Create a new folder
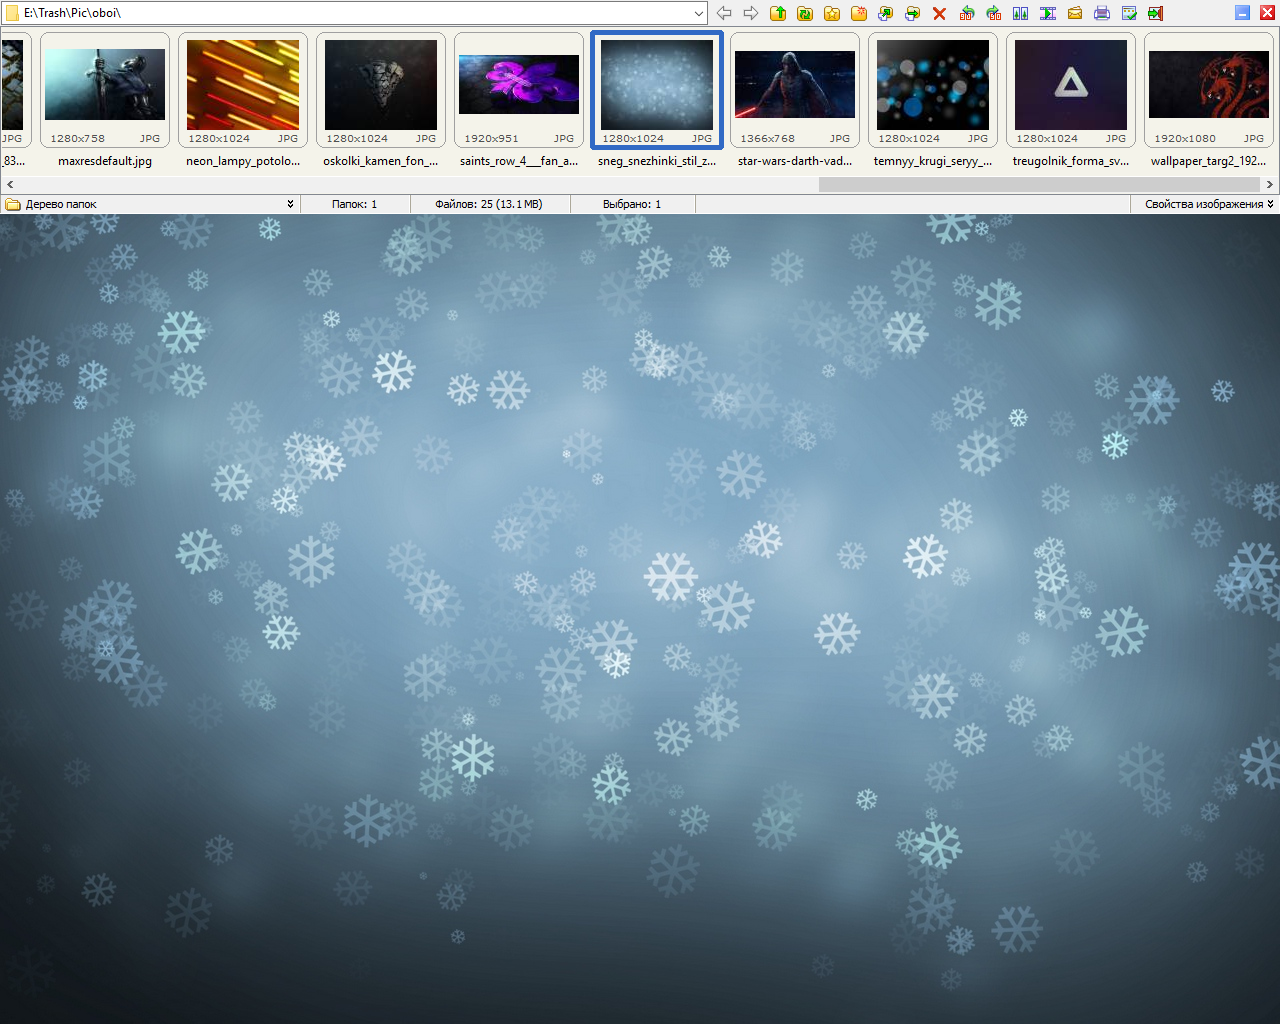This screenshot has height=1024, width=1280. pyautogui.click(x=859, y=13)
